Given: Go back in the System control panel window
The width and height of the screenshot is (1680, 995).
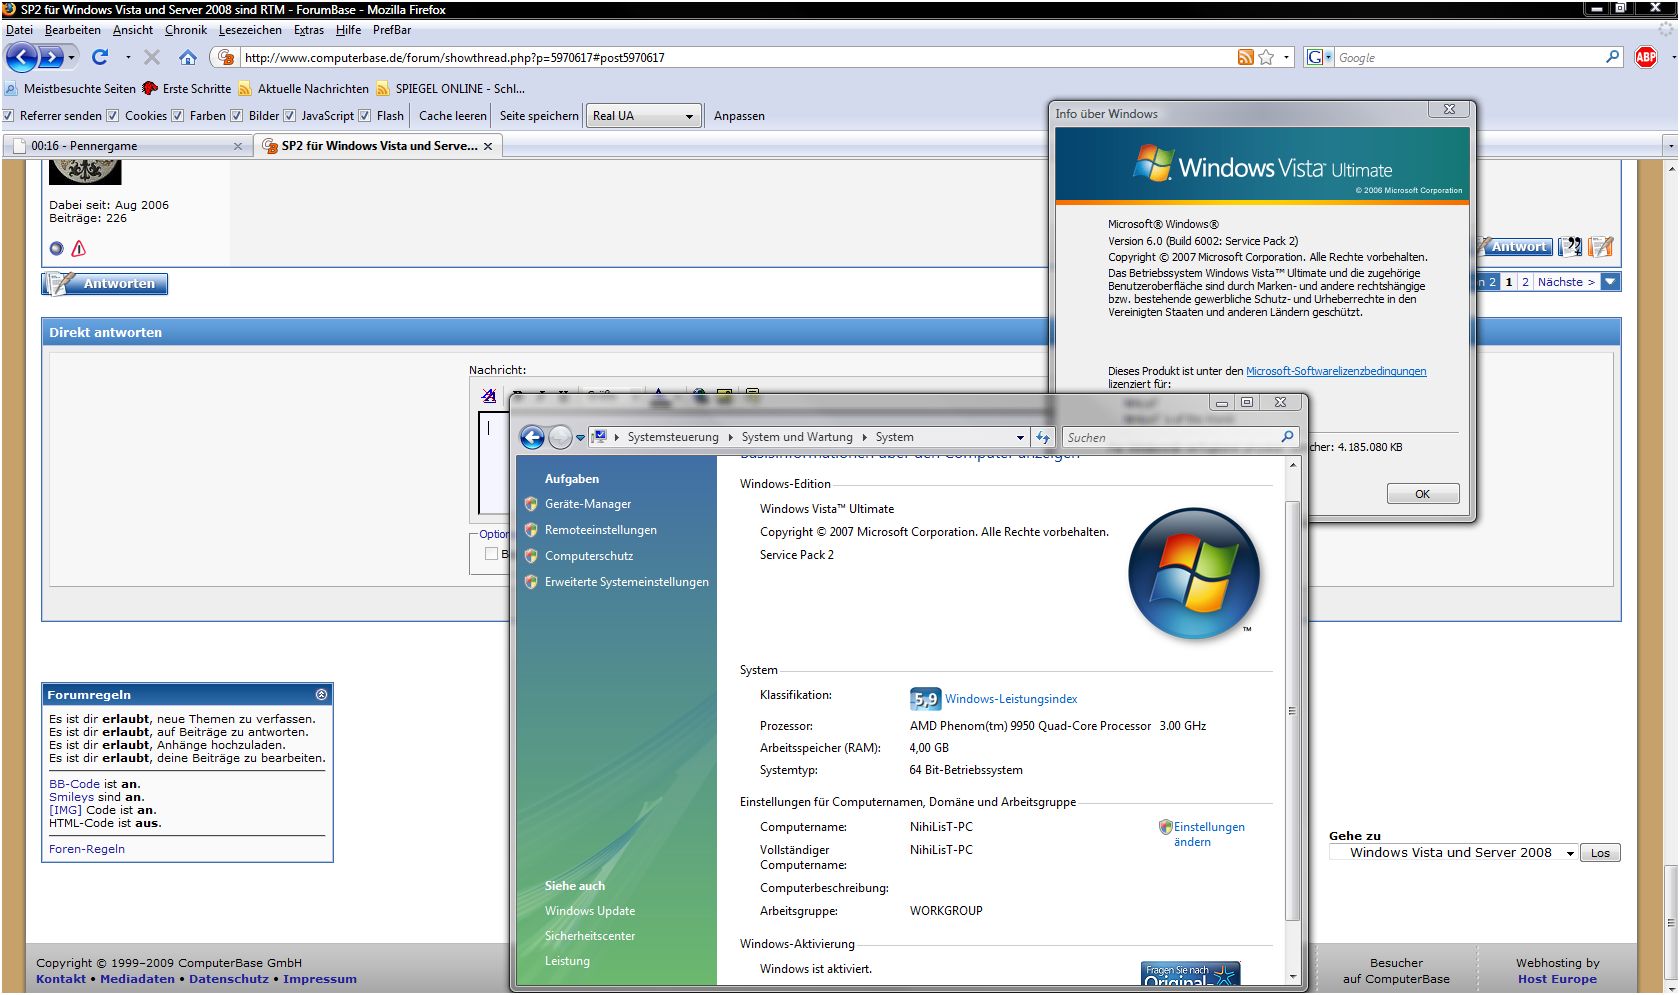Looking at the screenshot, I should click(x=532, y=437).
